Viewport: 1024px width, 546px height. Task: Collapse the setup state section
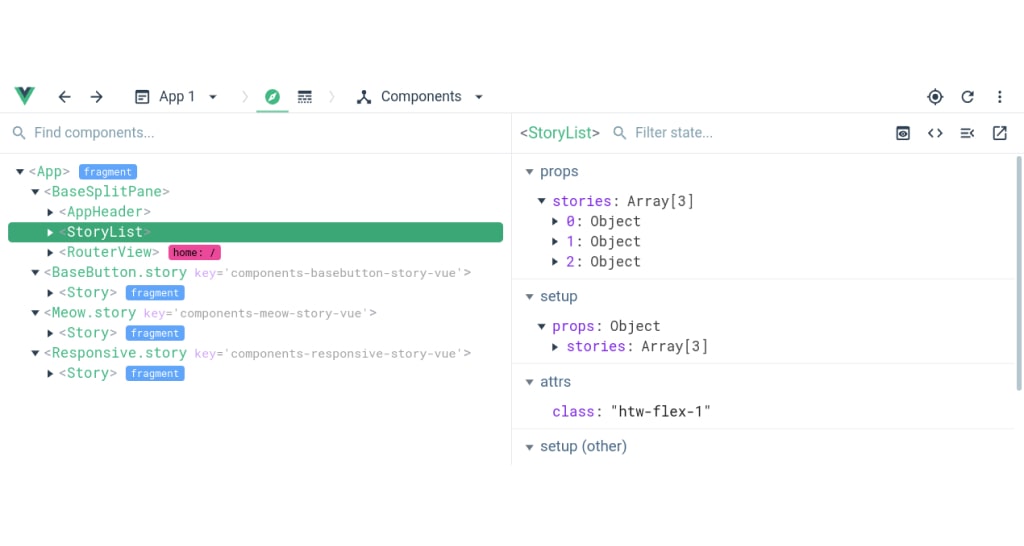[530, 297]
